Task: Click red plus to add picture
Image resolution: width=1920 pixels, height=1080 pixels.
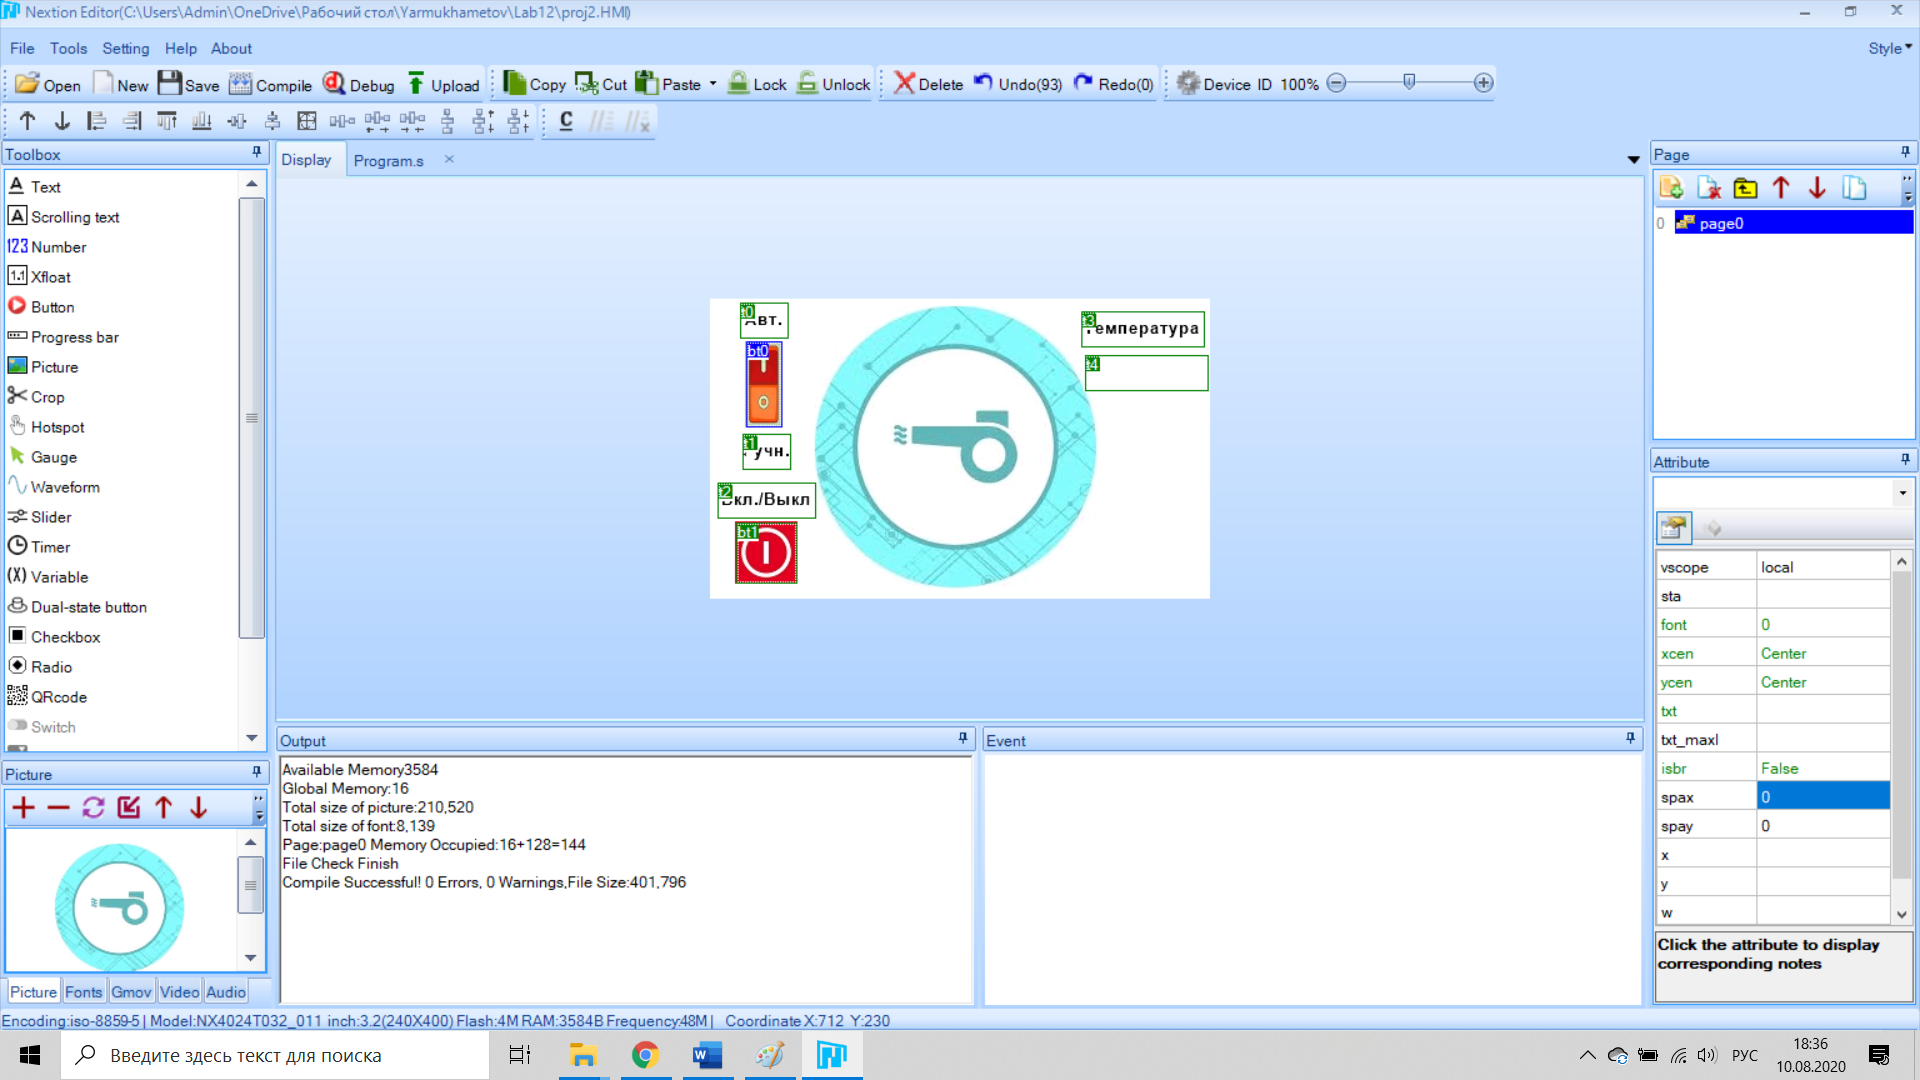Action: 23,808
